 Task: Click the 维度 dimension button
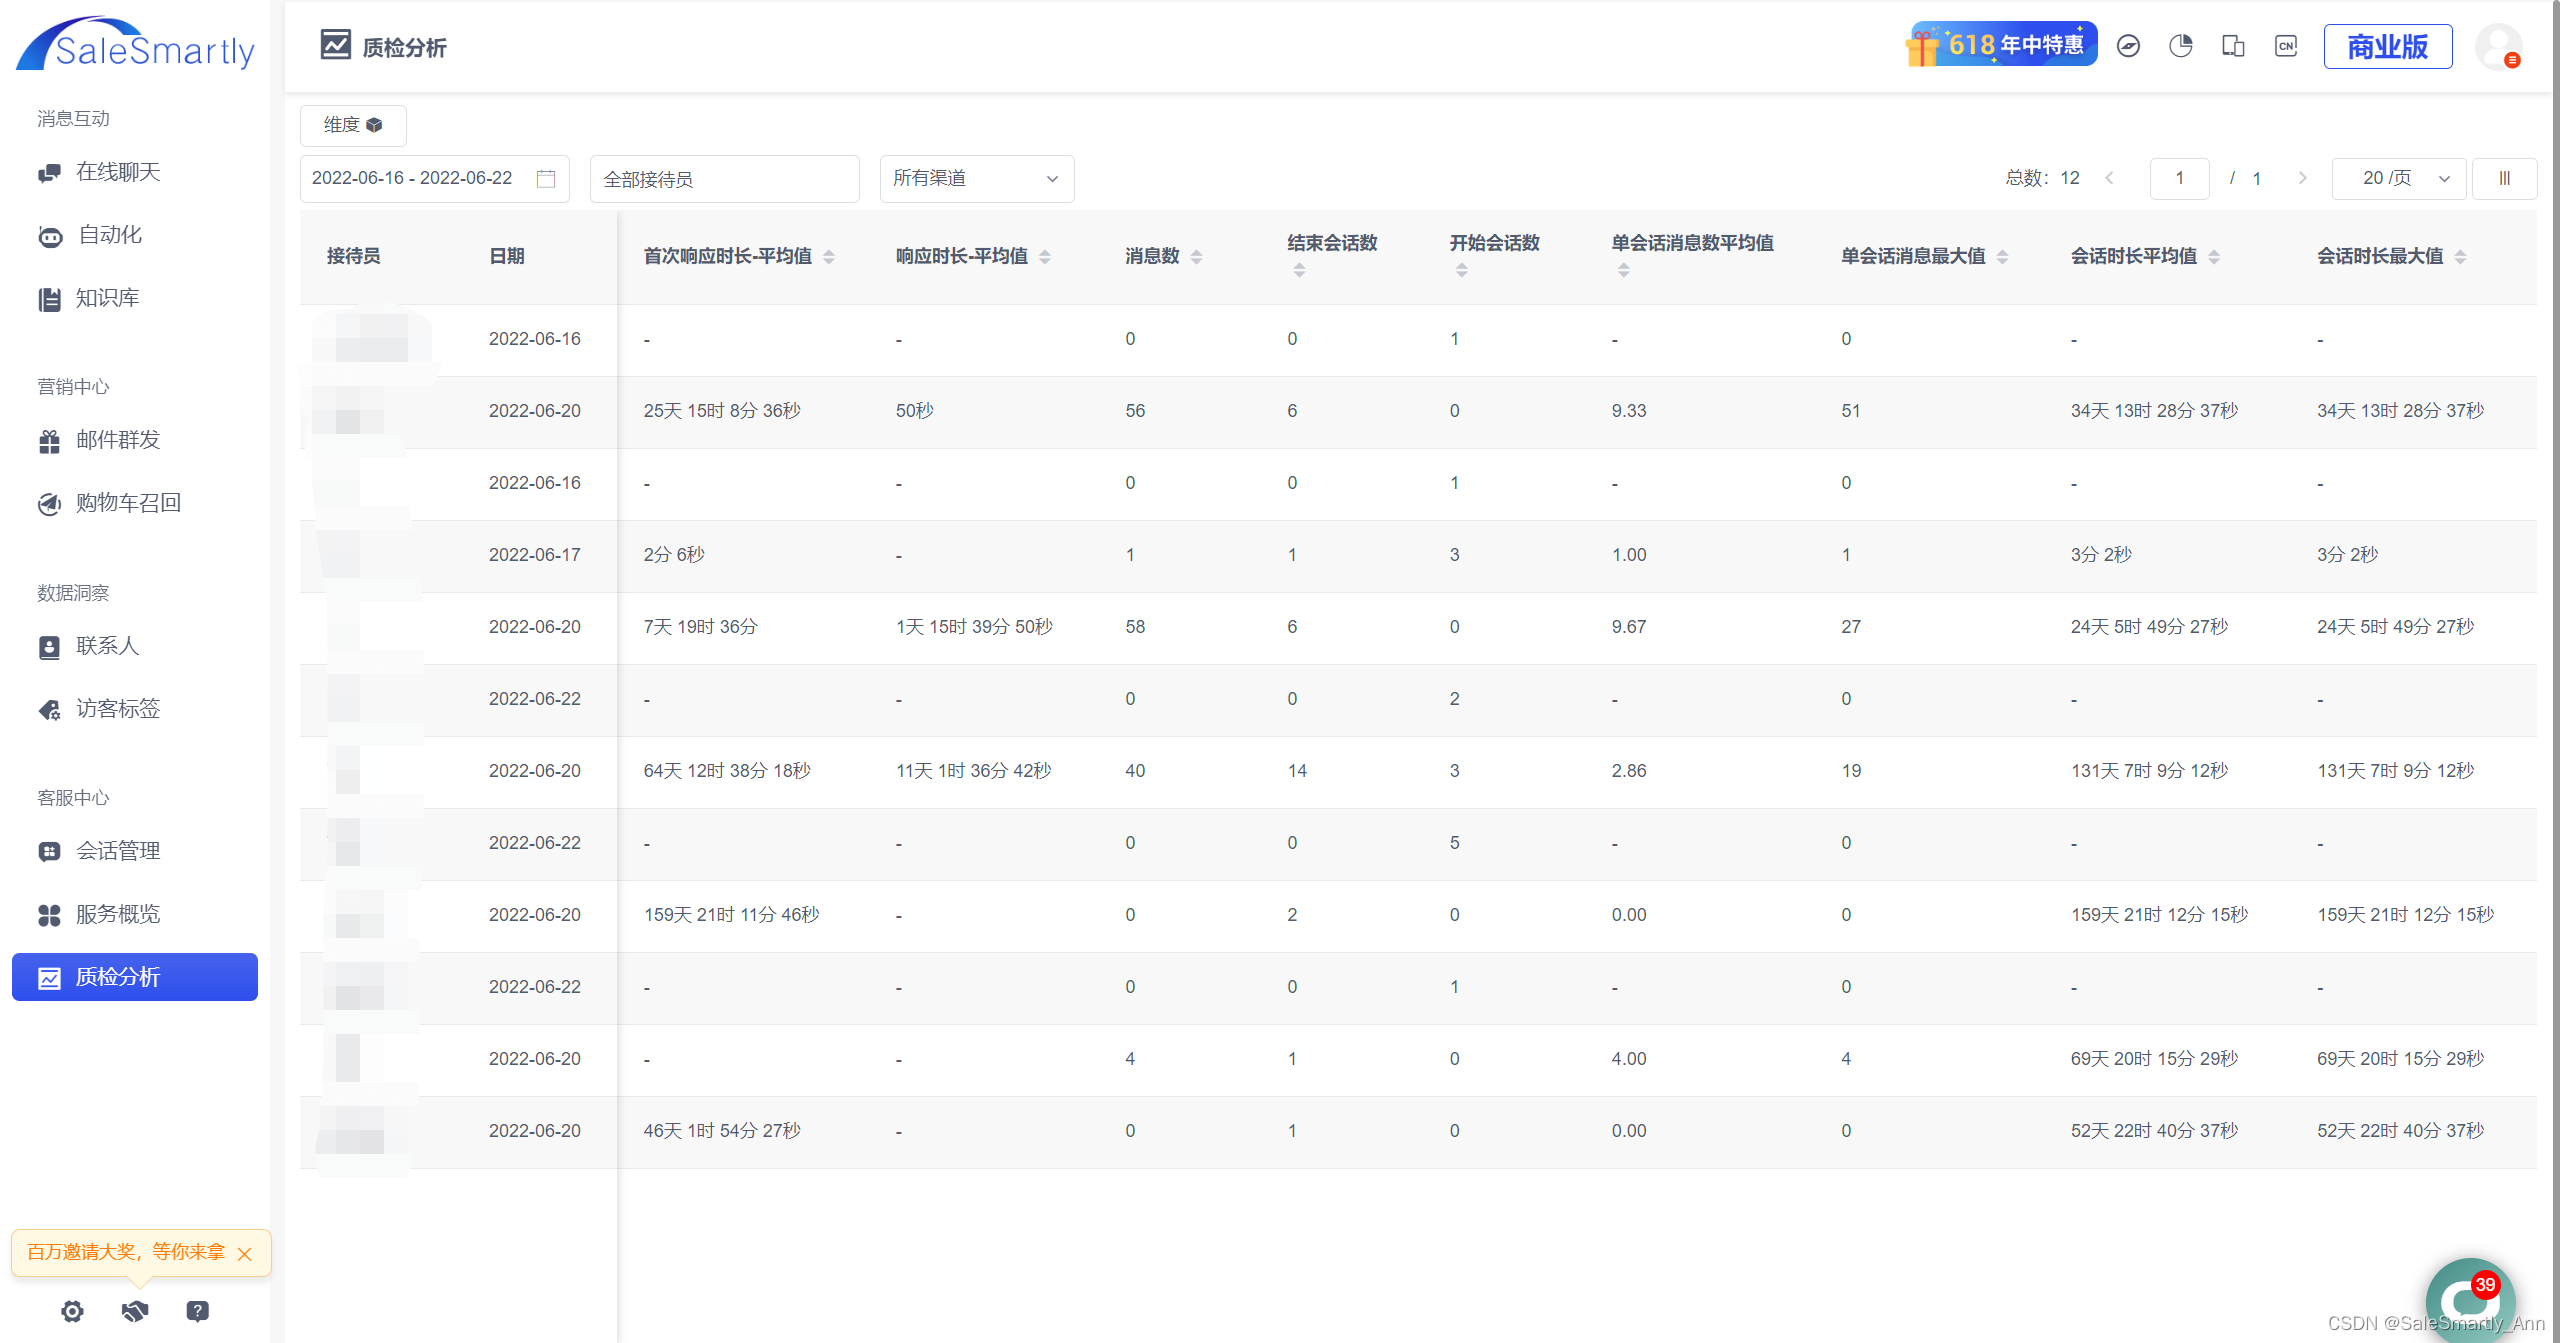pyautogui.click(x=353, y=125)
